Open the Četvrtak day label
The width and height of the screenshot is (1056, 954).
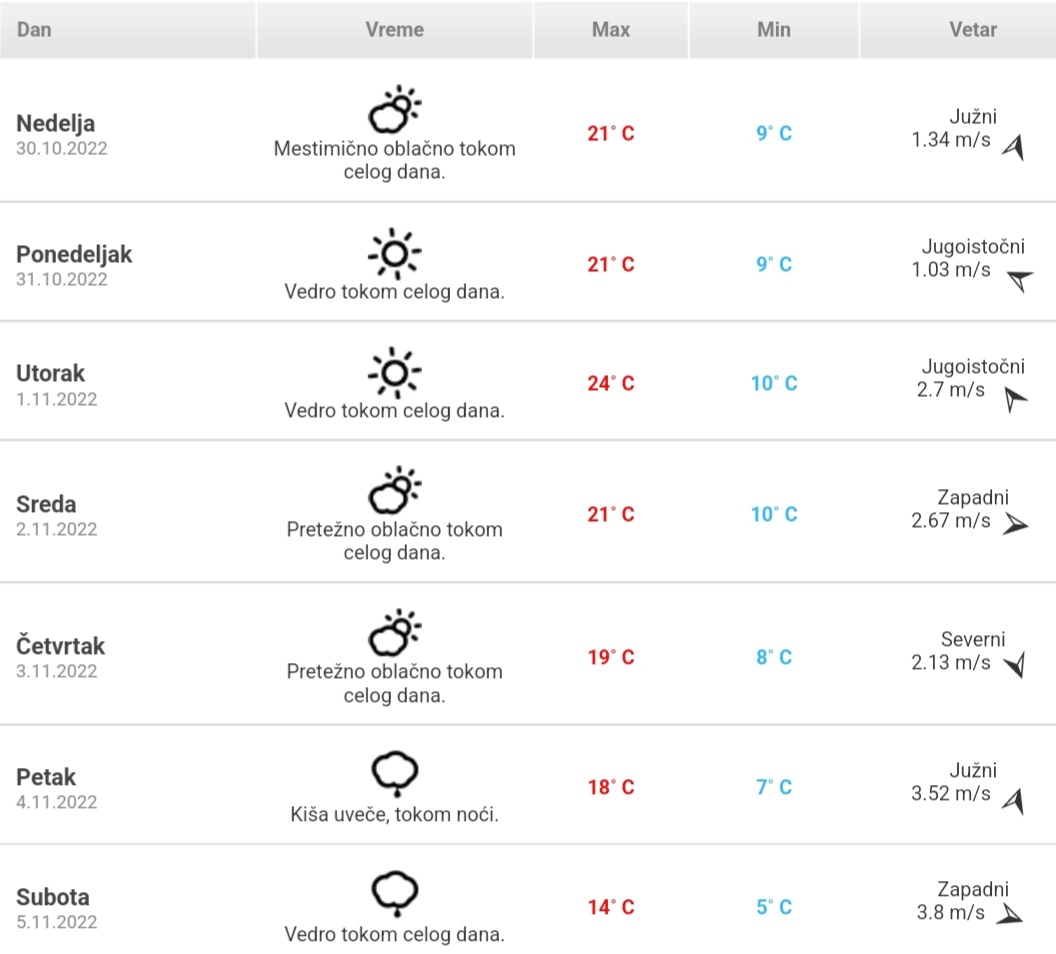pos(61,646)
